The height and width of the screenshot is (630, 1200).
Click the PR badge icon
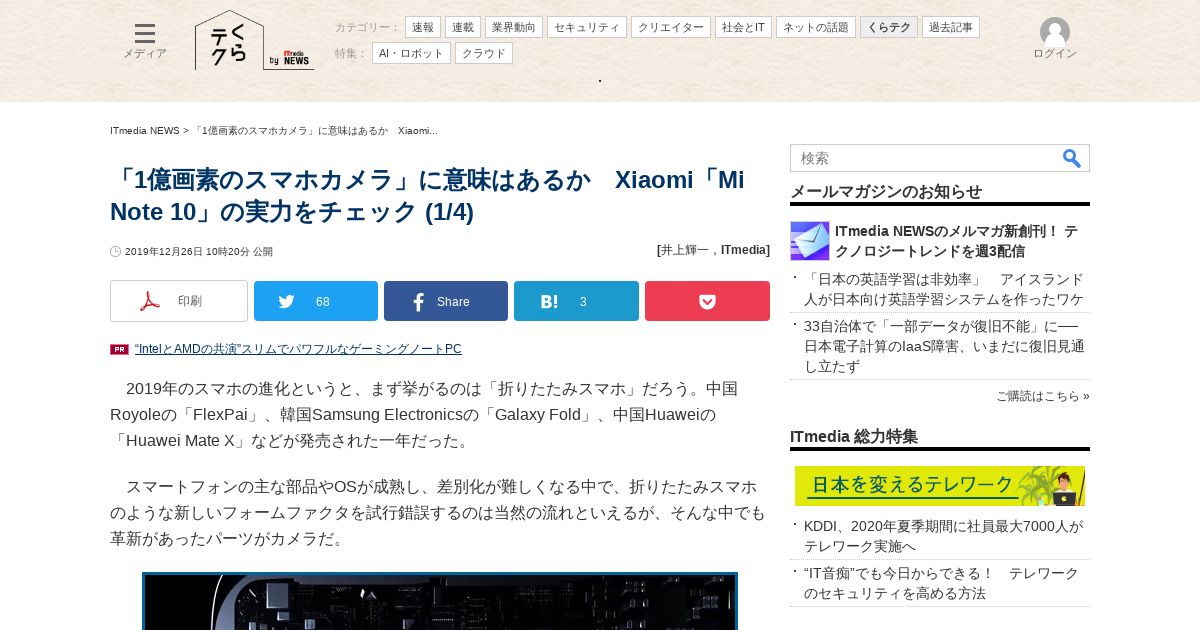tap(120, 349)
